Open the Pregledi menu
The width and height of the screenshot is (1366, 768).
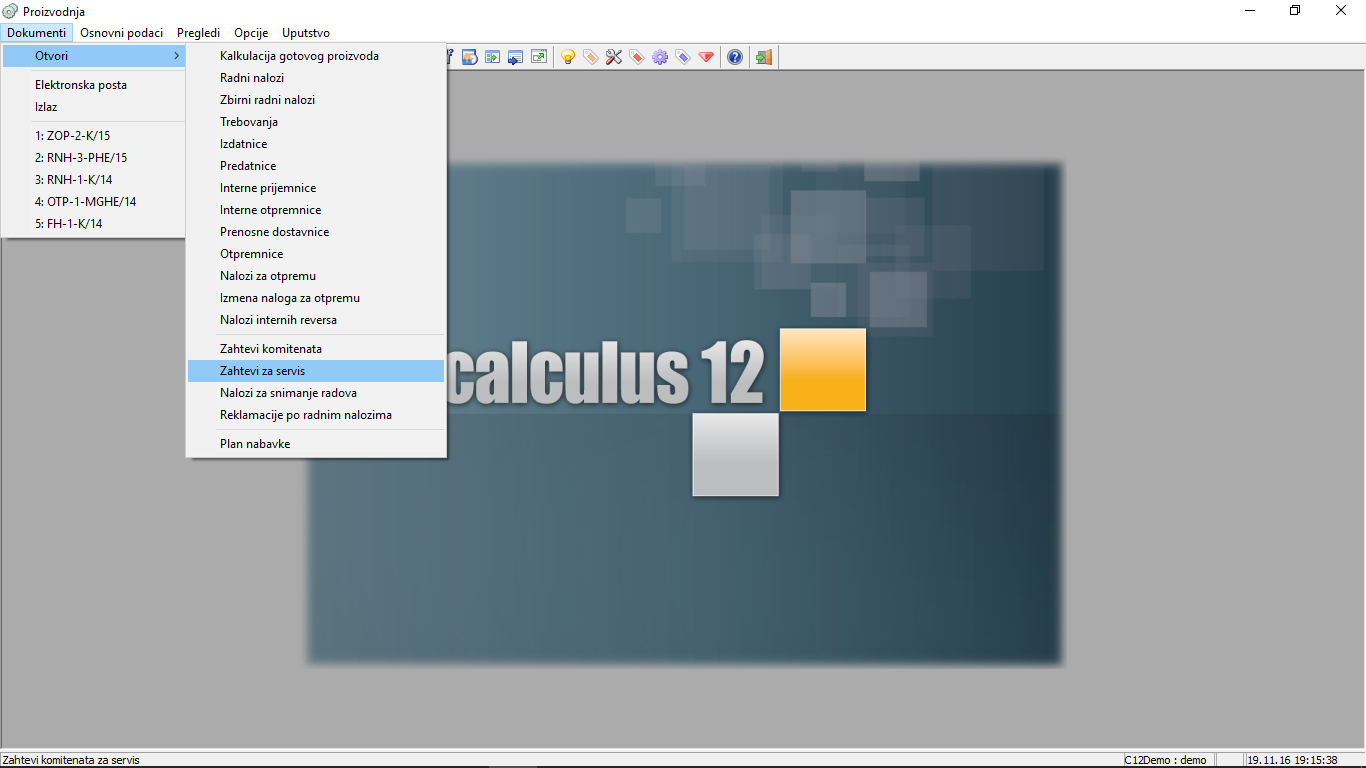(199, 33)
